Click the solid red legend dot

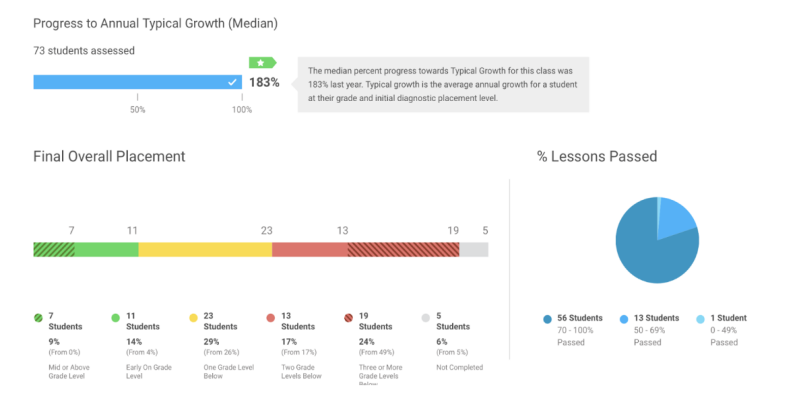(x=271, y=318)
